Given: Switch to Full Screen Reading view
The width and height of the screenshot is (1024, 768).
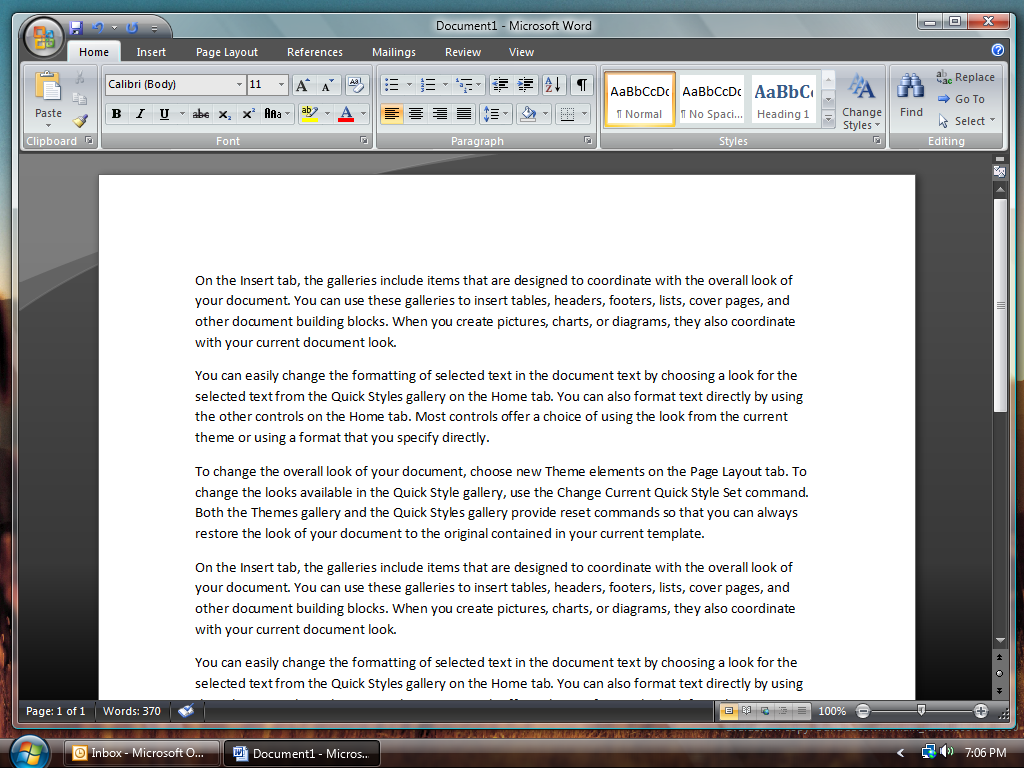Looking at the screenshot, I should [x=746, y=711].
